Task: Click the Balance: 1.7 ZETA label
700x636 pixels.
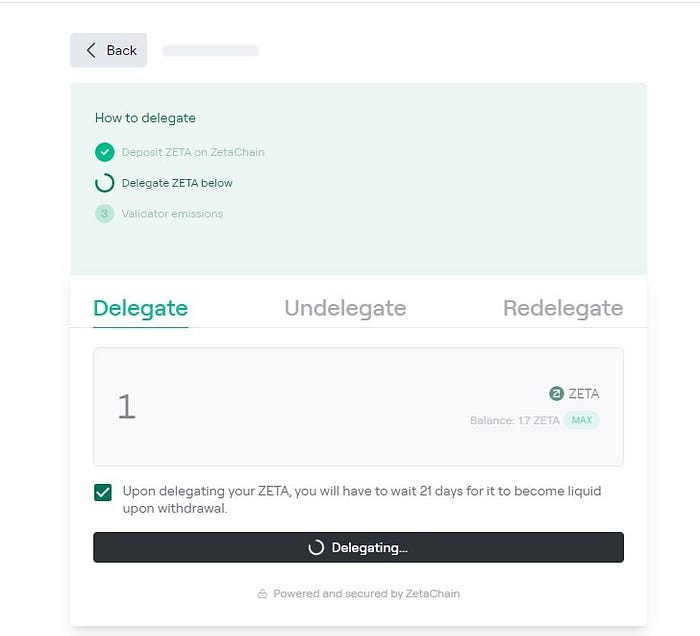Action: pyautogui.click(x=514, y=420)
